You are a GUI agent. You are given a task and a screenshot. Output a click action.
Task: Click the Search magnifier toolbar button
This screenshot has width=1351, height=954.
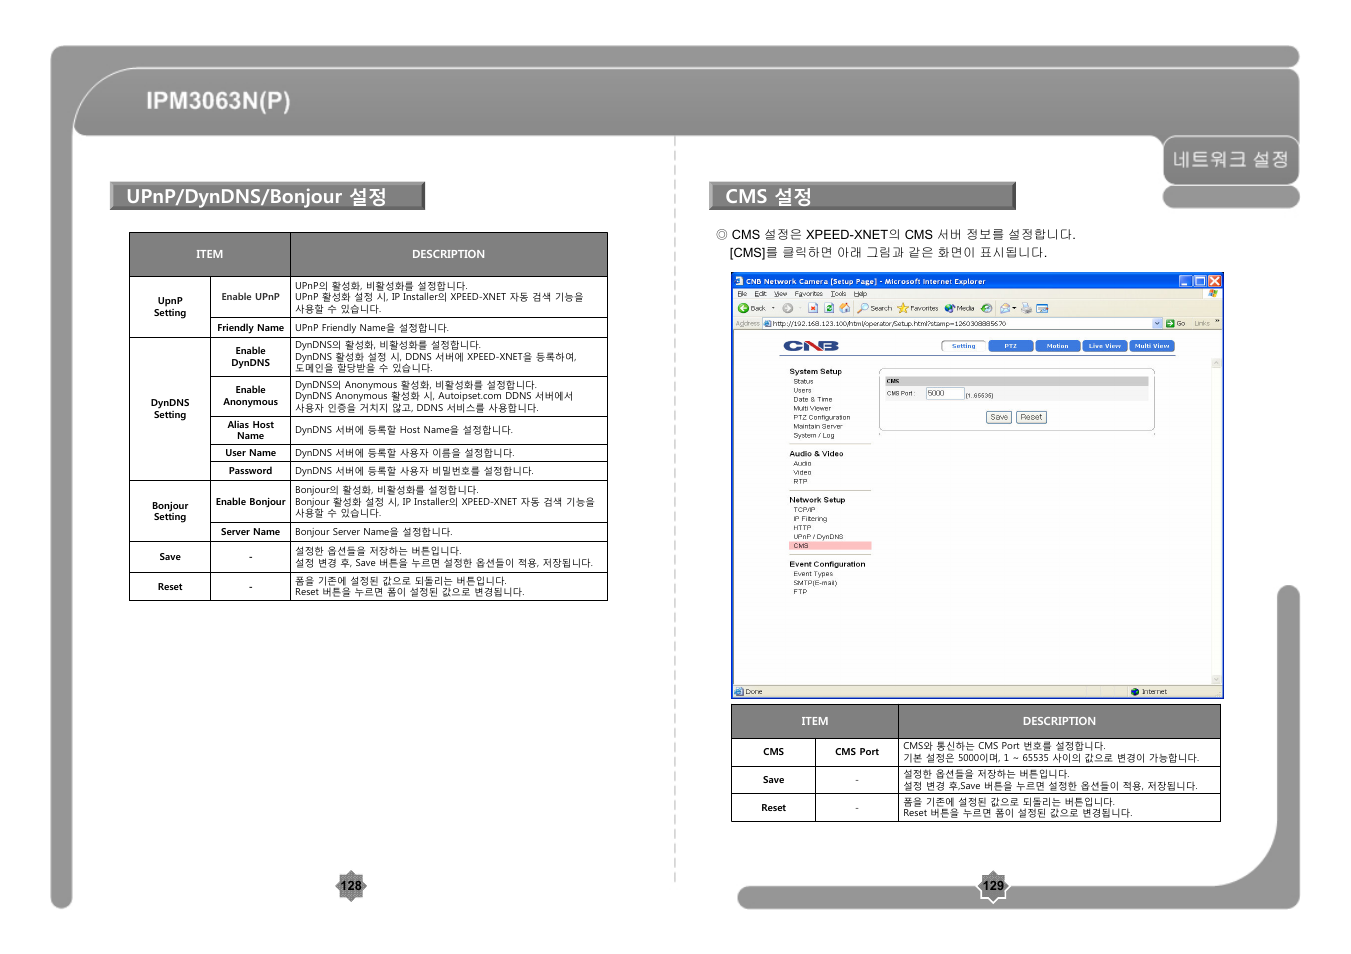tap(875, 308)
